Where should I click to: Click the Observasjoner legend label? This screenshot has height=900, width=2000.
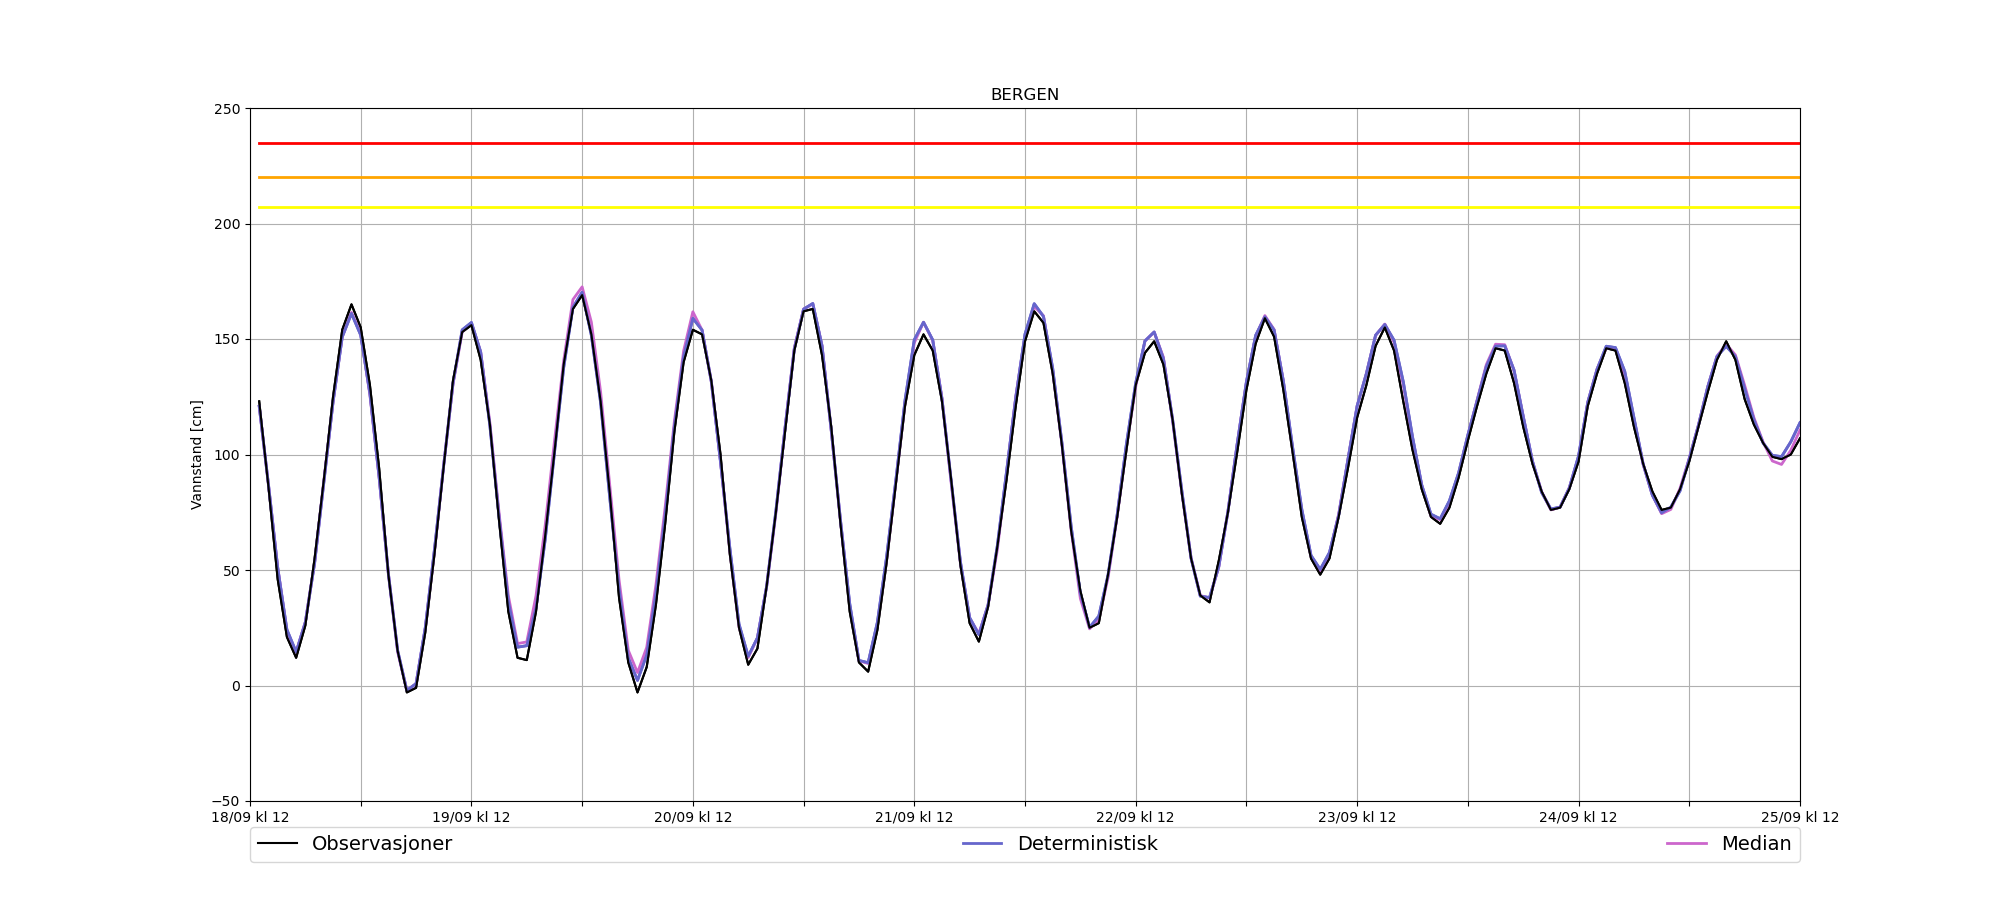382,844
